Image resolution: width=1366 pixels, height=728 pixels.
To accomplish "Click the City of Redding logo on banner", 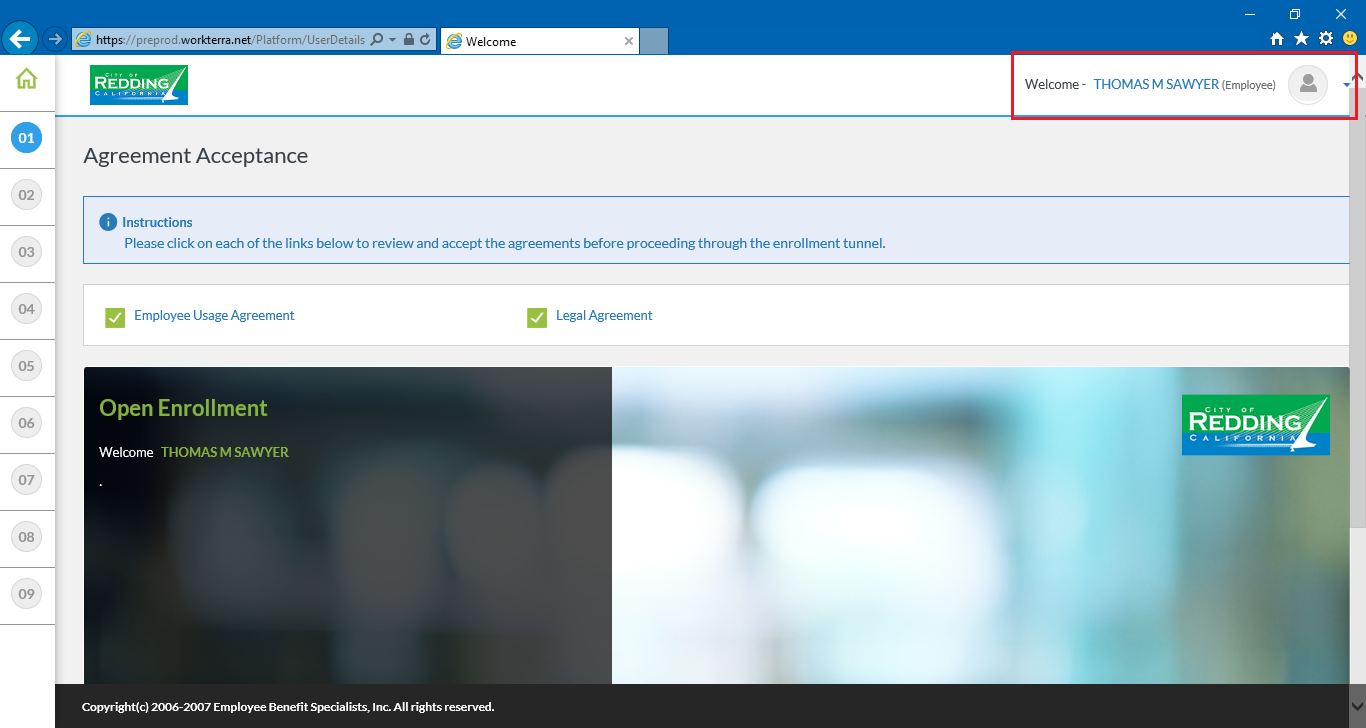I will pos(1256,425).
